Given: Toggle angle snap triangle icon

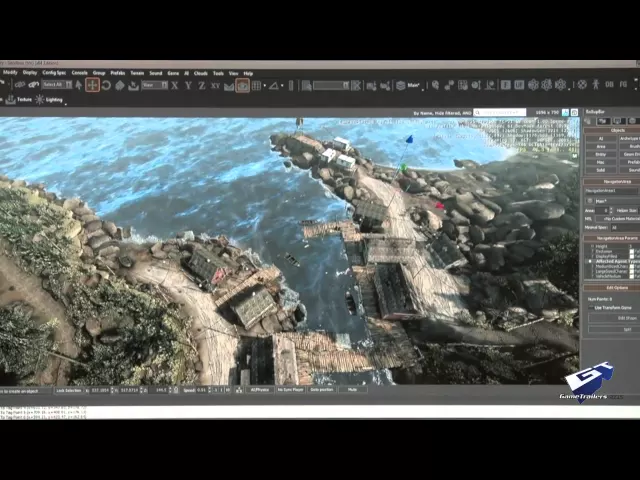Looking at the screenshot, I should (274, 85).
